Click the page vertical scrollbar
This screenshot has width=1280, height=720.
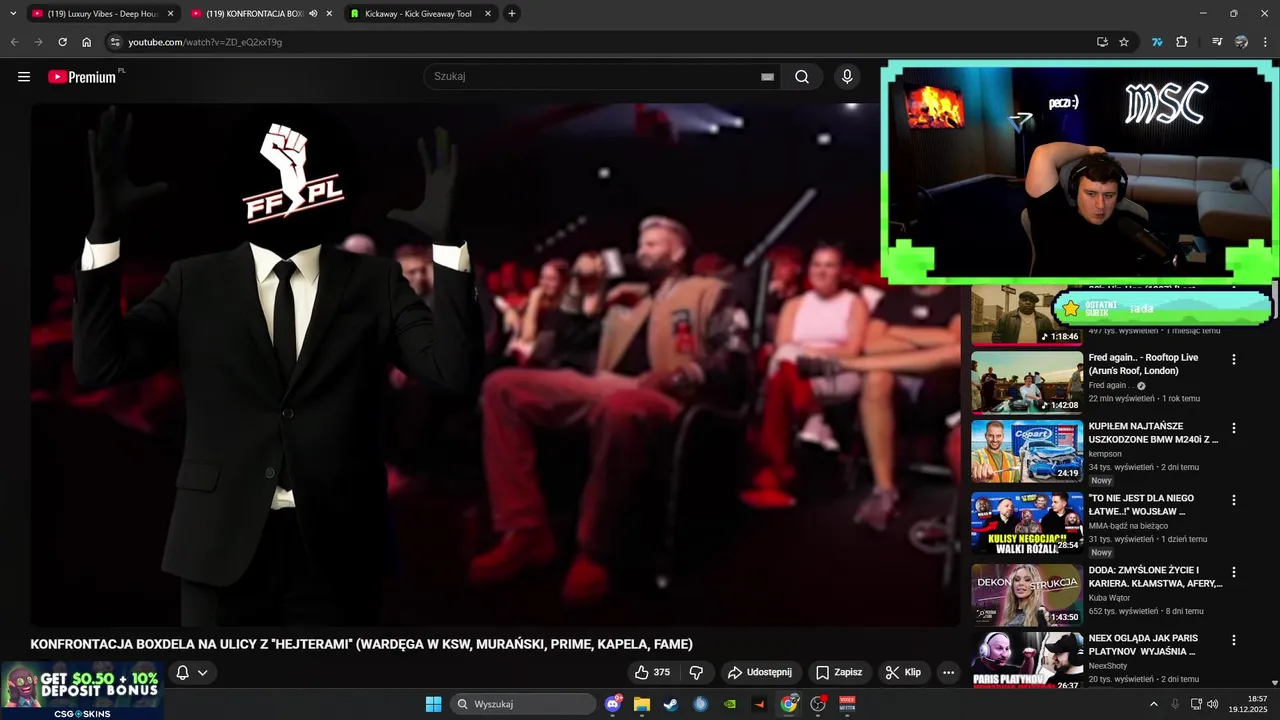pos(1275,300)
